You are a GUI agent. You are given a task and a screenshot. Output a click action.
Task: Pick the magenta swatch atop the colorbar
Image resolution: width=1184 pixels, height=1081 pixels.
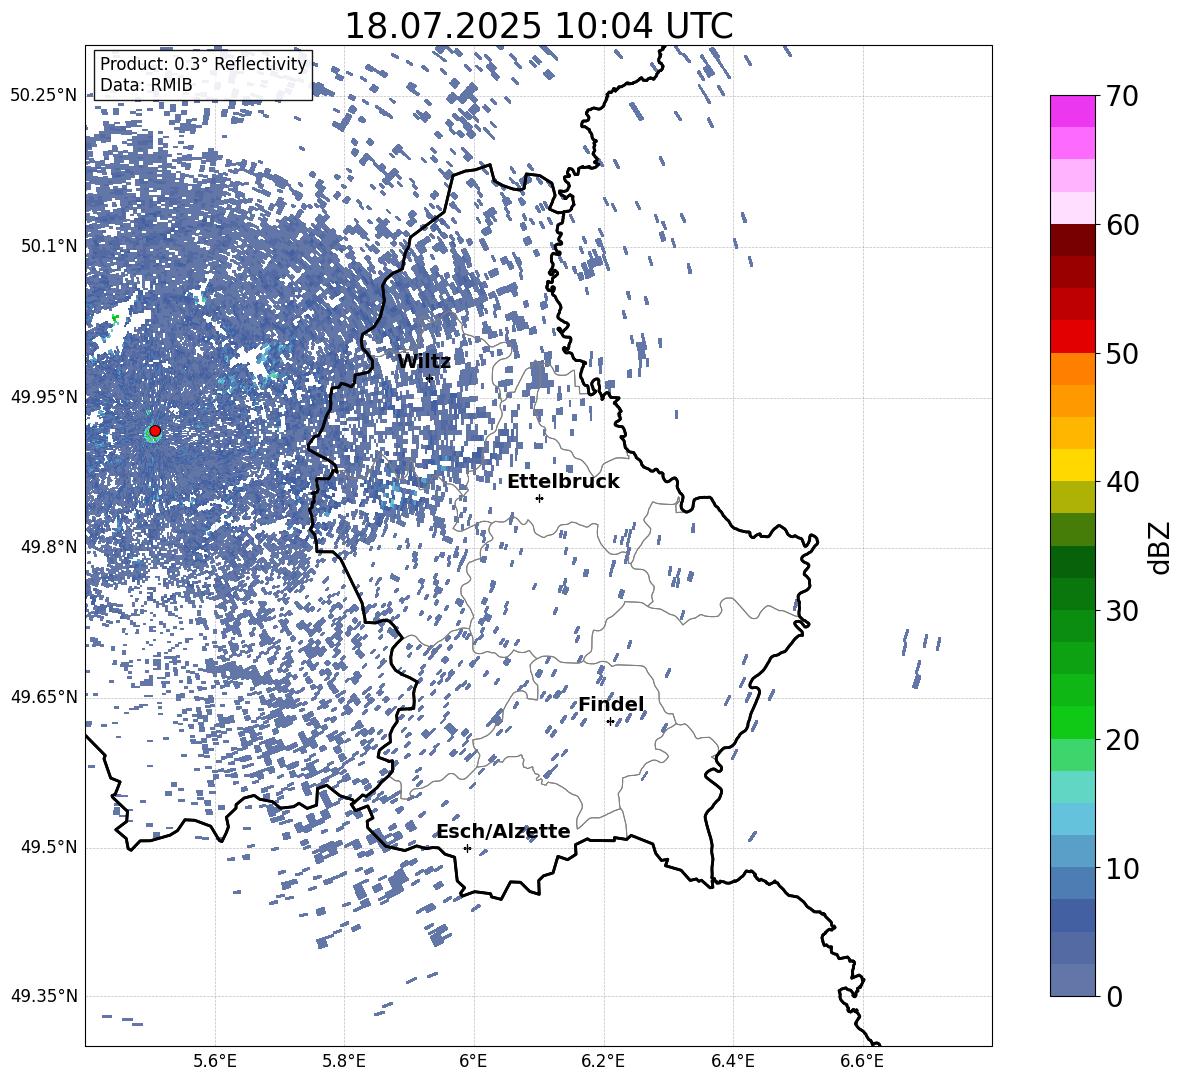pos(1073,112)
